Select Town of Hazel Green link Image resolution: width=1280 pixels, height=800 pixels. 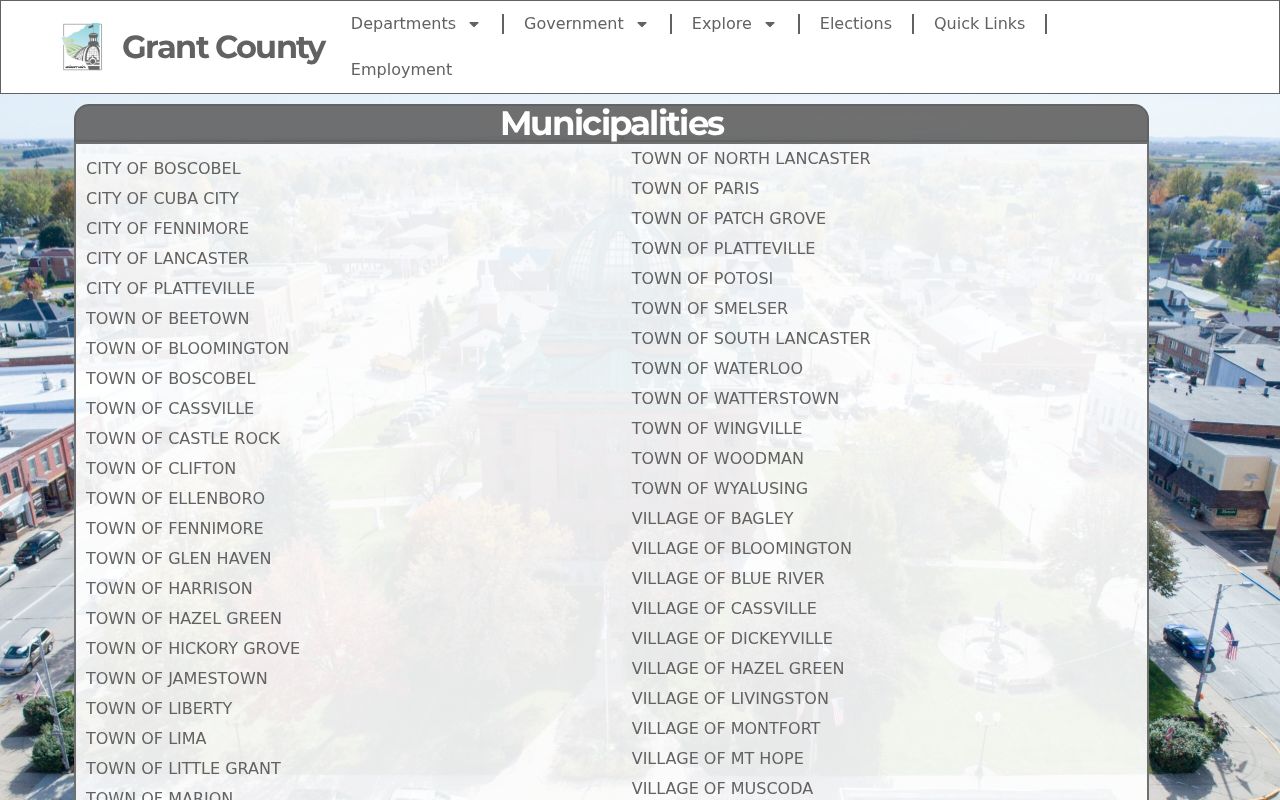184,618
